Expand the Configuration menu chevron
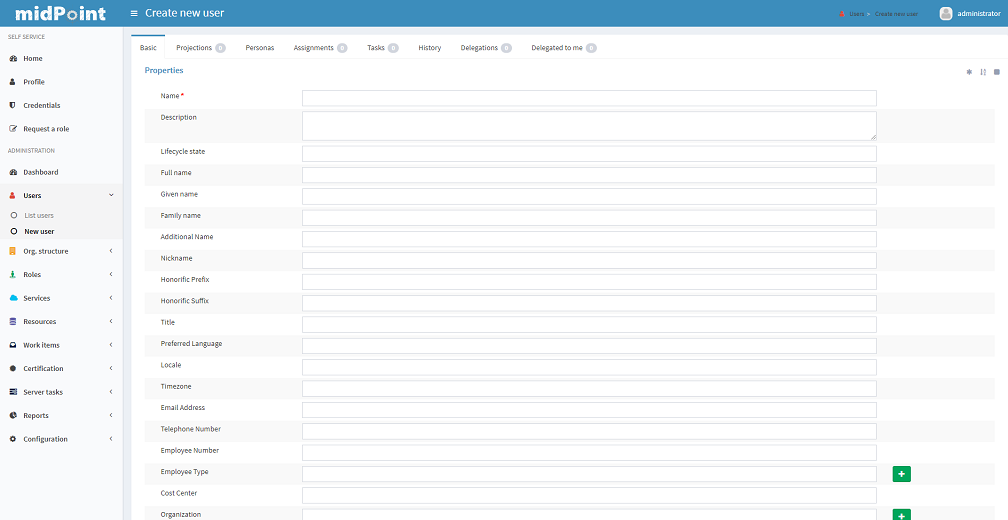Viewport: 1008px width, 520px height. (x=111, y=439)
